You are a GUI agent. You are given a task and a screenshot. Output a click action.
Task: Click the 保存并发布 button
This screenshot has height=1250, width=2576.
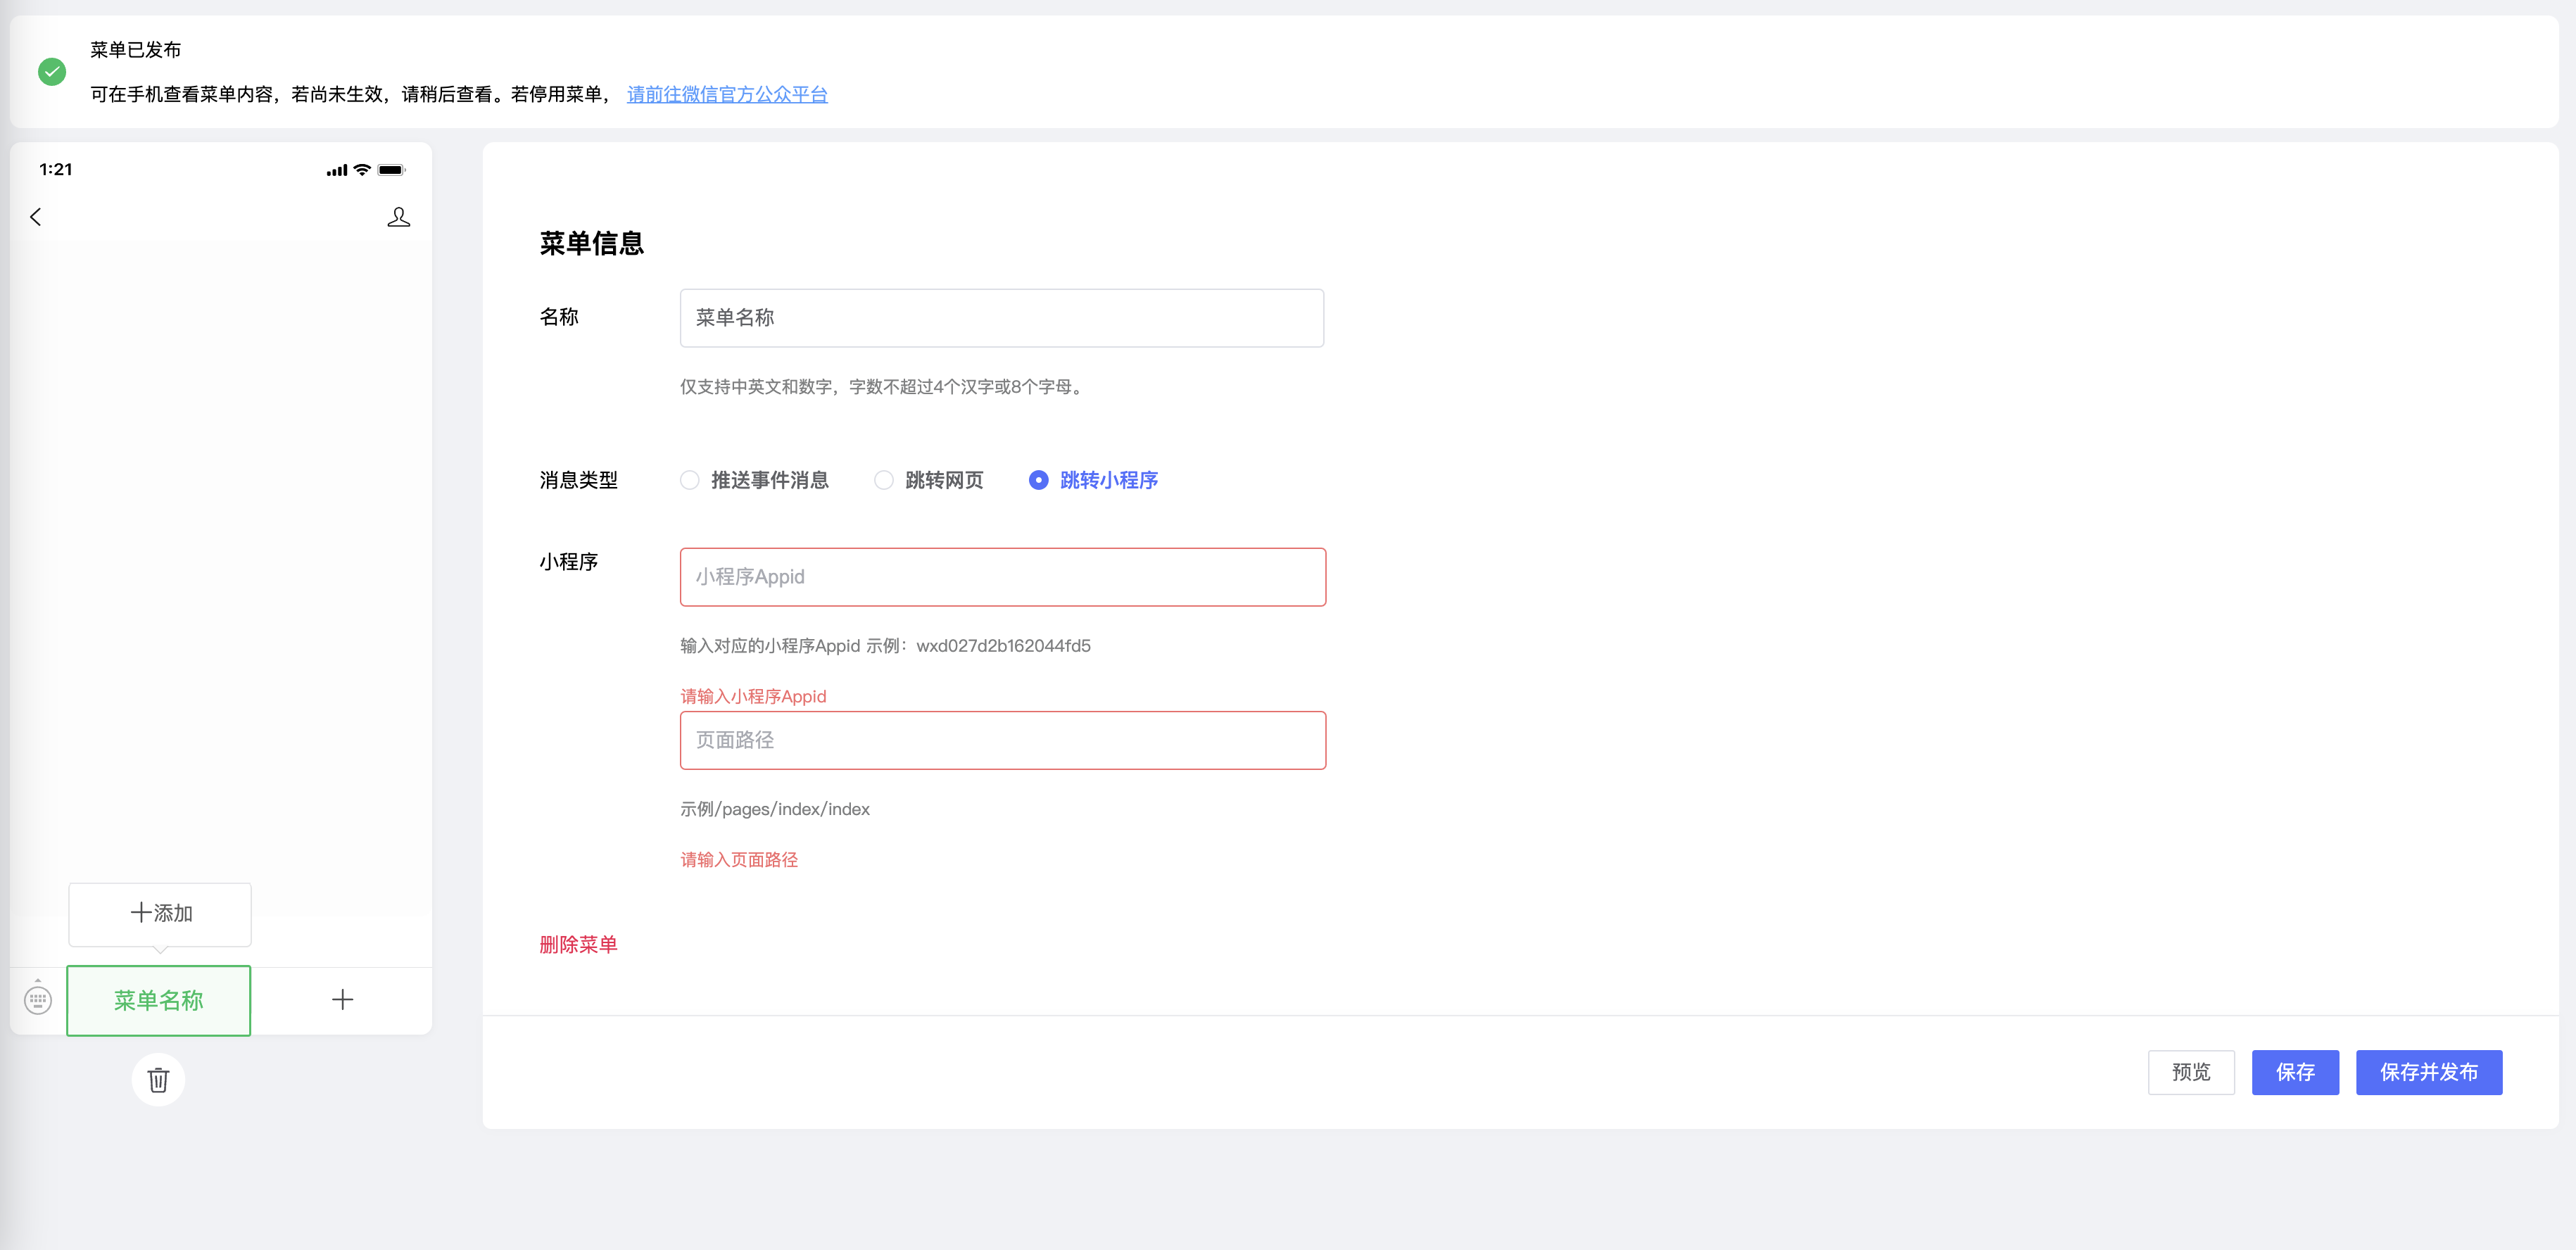pyautogui.click(x=2428, y=1072)
